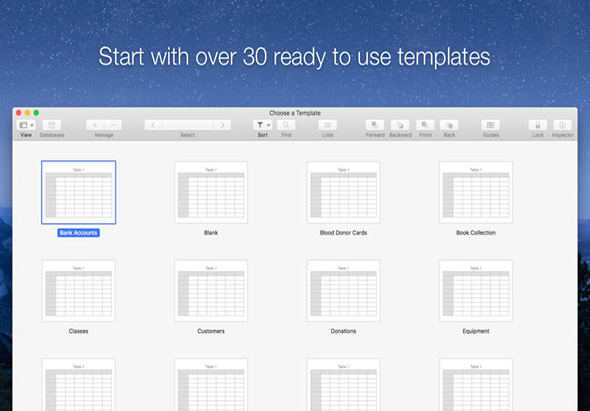Viewport: 590px width, 411px height.
Task: Select the Equipment template thumbnail
Action: [476, 291]
